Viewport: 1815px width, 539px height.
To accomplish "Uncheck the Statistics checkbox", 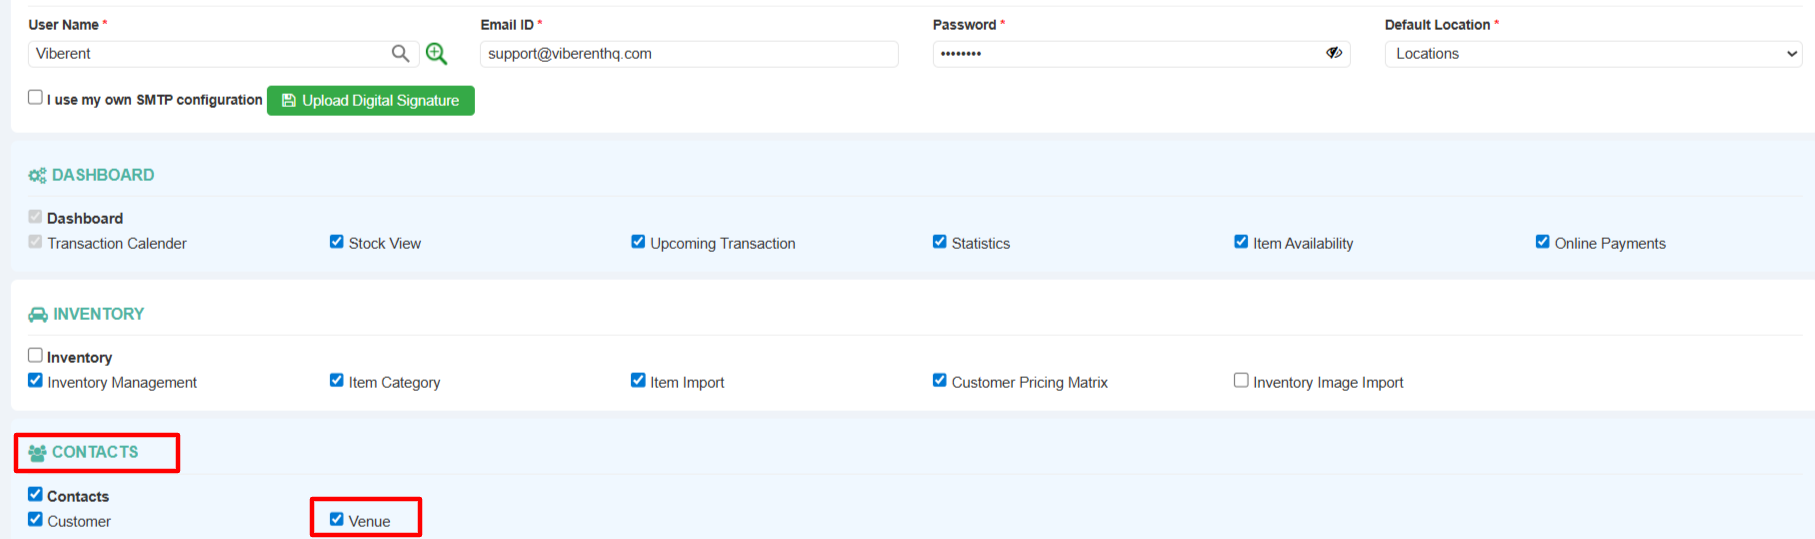I will click(x=939, y=241).
